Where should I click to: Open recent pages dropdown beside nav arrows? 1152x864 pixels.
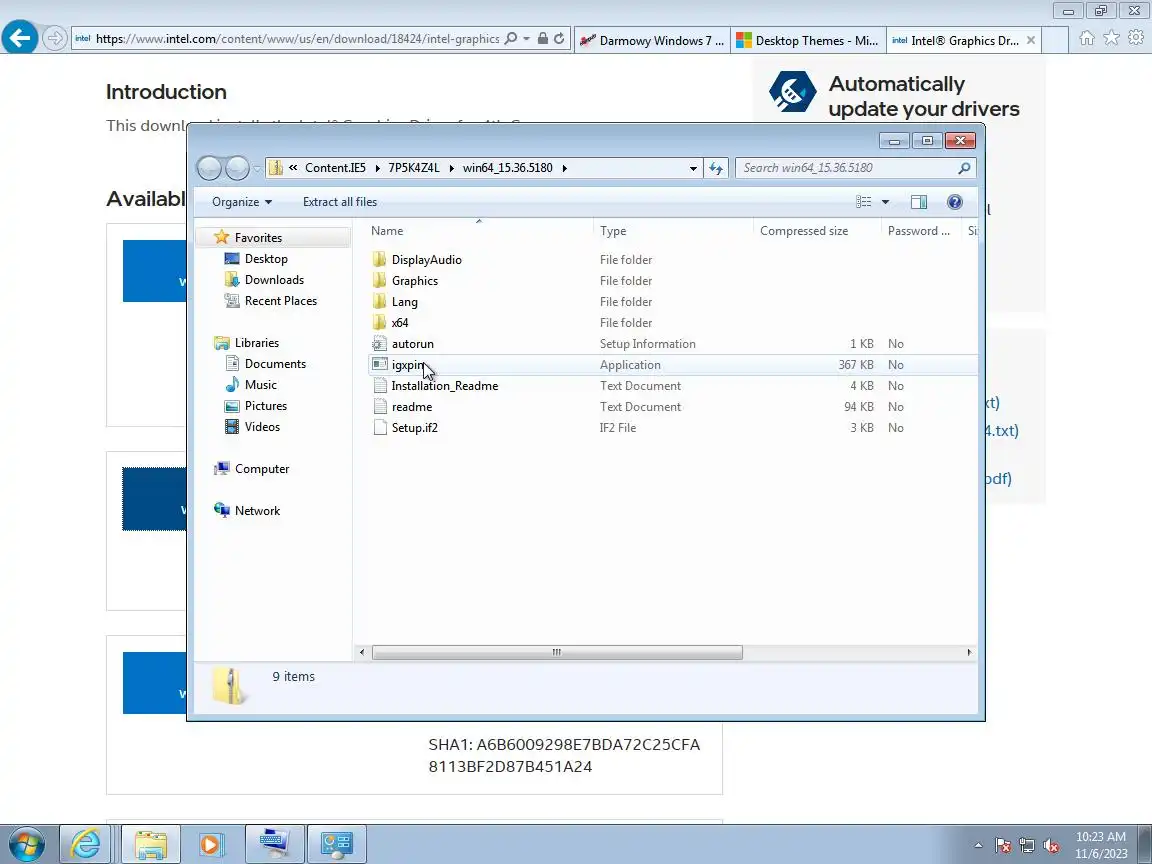[257, 169]
